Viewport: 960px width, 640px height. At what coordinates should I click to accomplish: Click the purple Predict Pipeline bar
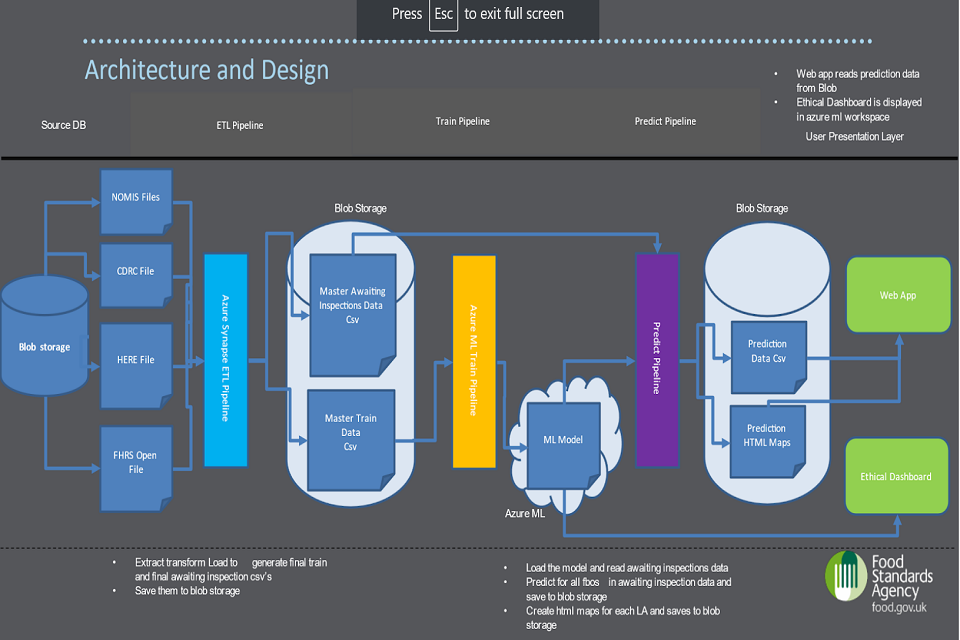coord(657,360)
